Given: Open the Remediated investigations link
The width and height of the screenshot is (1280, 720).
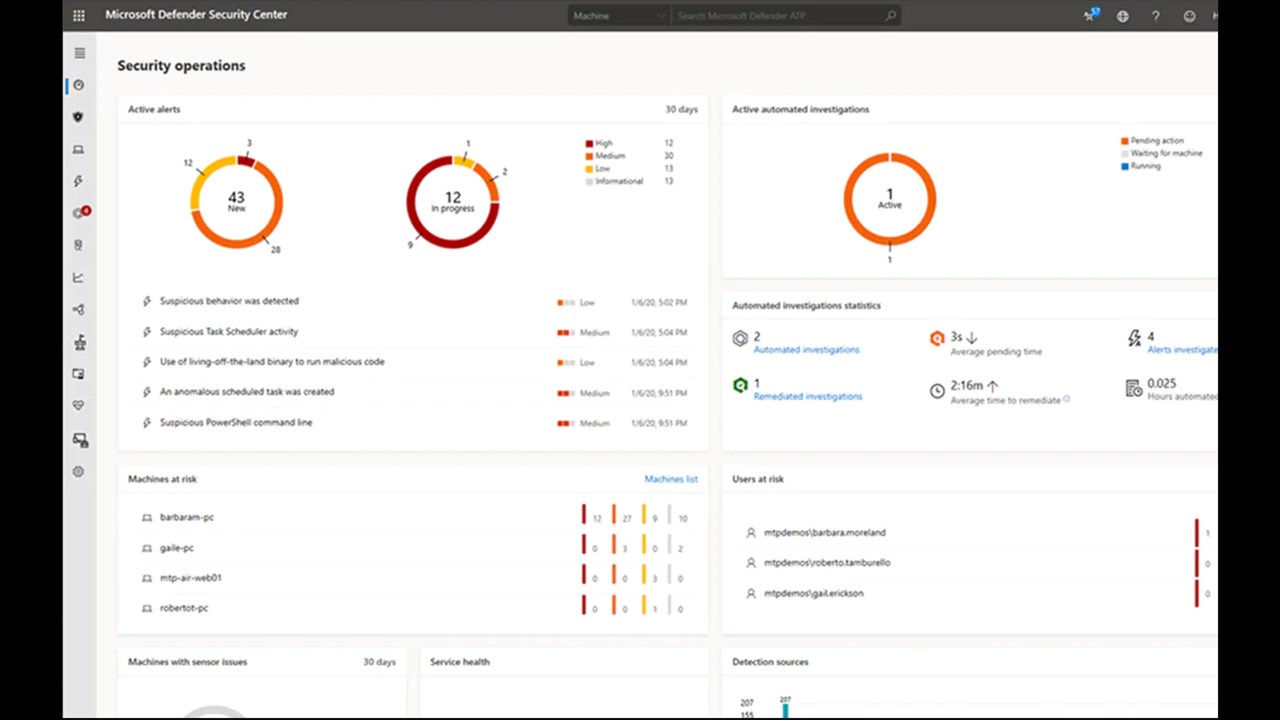Looking at the screenshot, I should pyautogui.click(x=807, y=397).
